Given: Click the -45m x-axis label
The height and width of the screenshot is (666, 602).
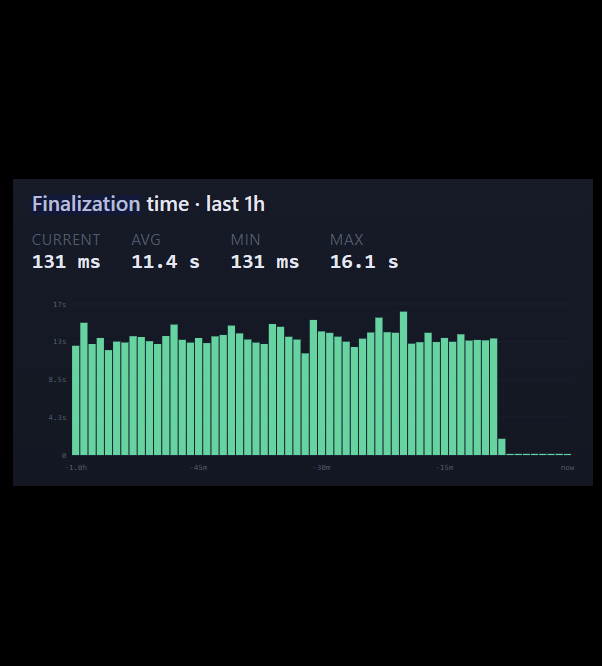Looking at the screenshot, I should (198, 468).
